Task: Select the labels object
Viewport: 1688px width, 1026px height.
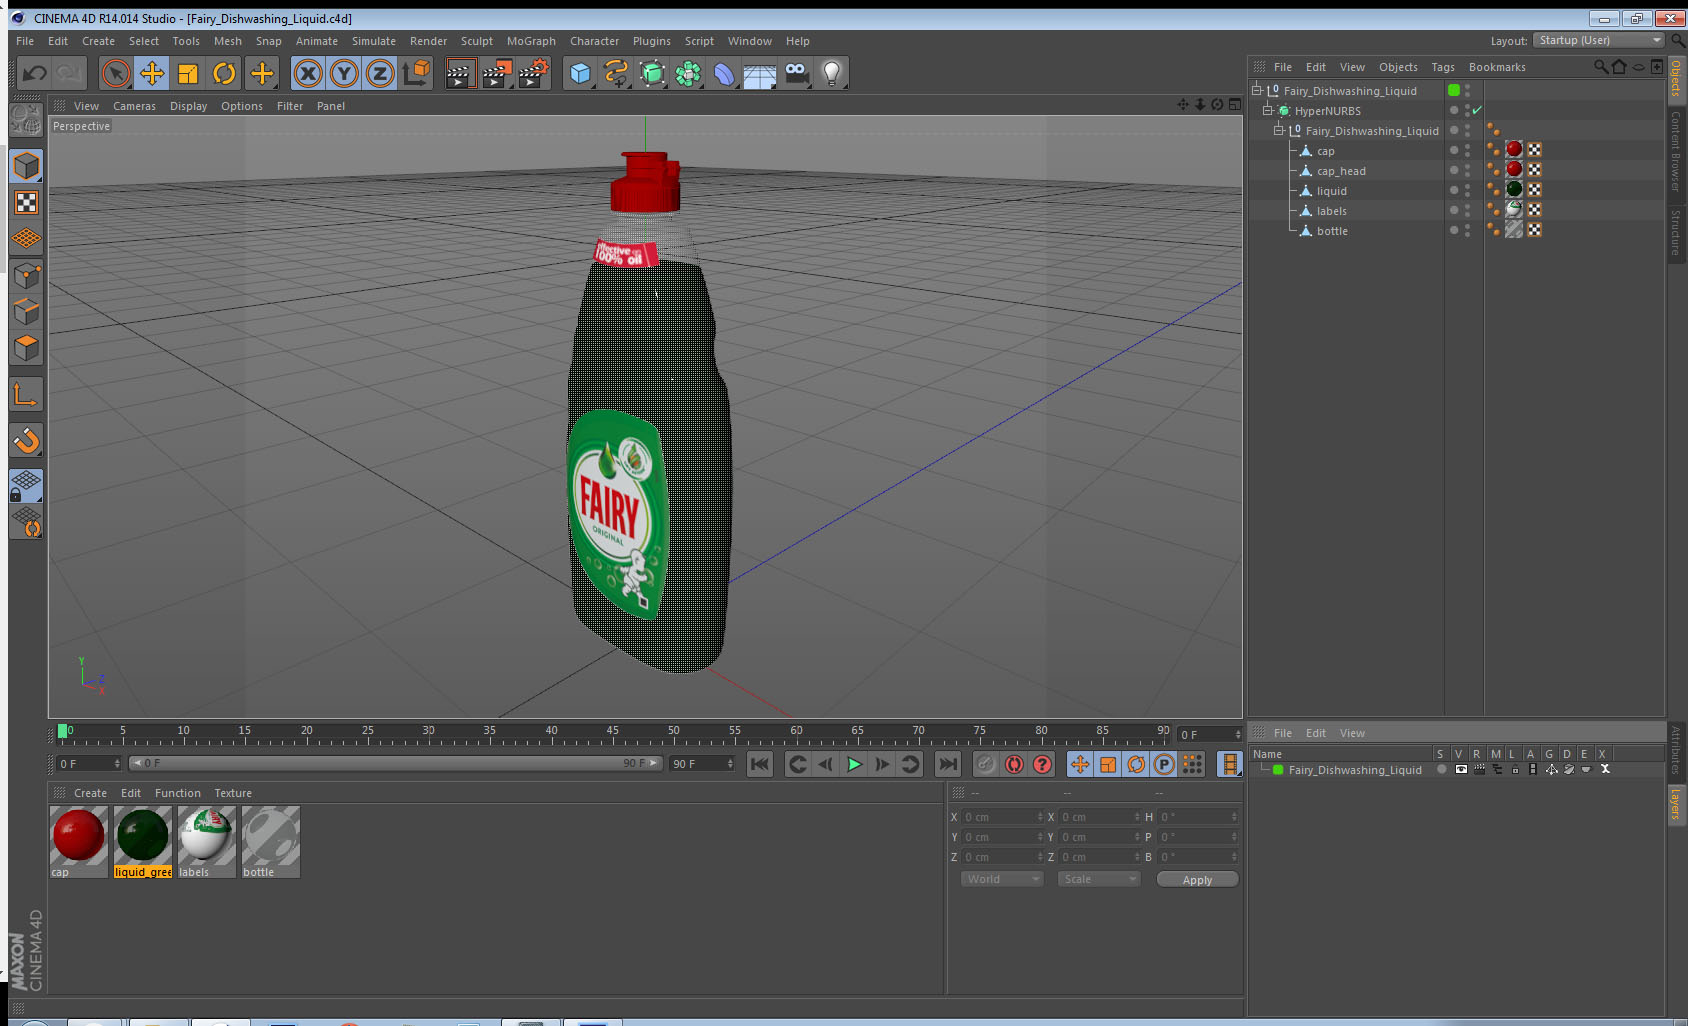Action: (1331, 211)
